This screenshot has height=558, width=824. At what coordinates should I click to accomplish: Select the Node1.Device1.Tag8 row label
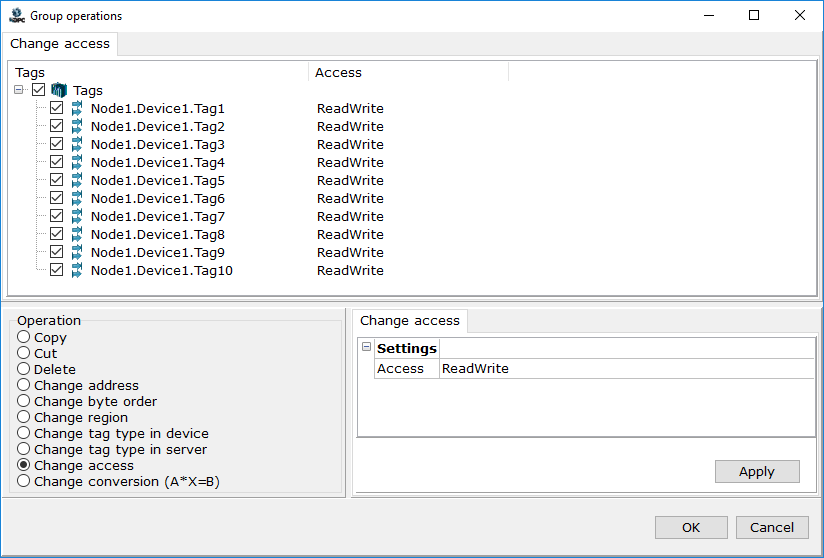tap(158, 234)
